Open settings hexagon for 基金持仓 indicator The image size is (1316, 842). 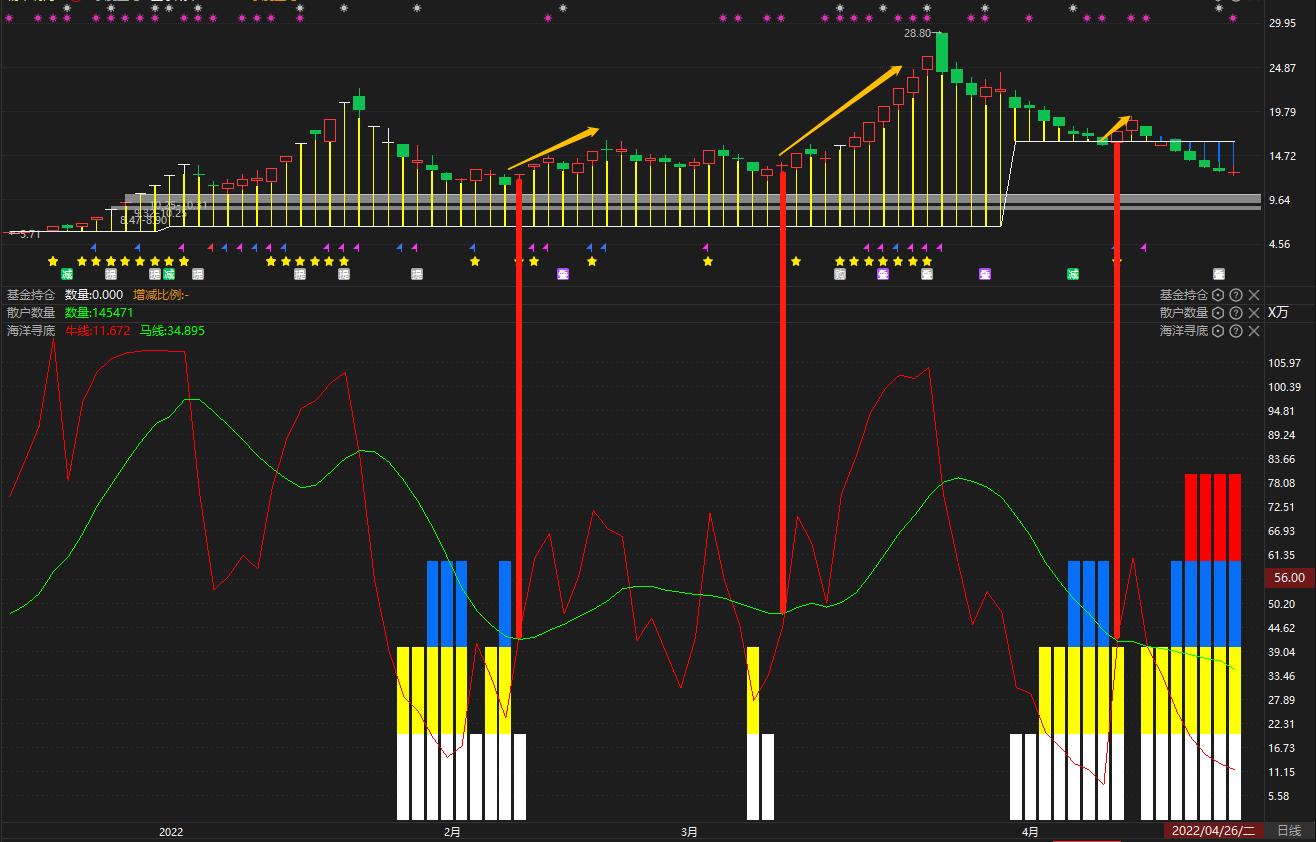pos(1218,295)
